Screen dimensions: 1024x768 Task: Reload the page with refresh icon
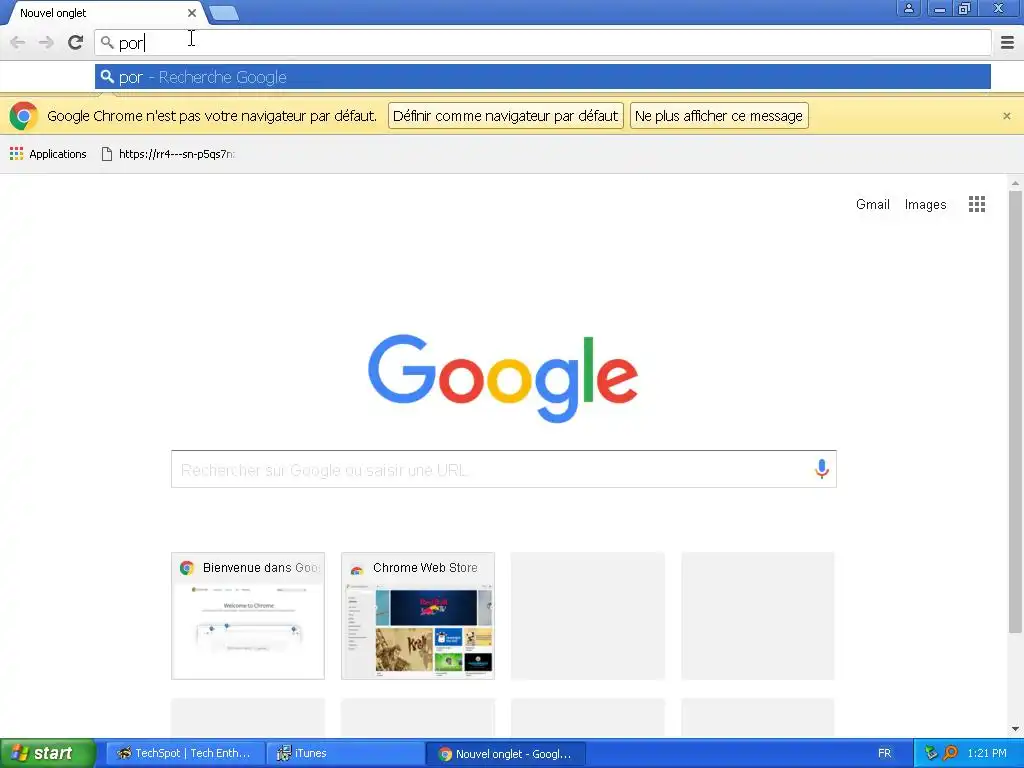(76, 43)
